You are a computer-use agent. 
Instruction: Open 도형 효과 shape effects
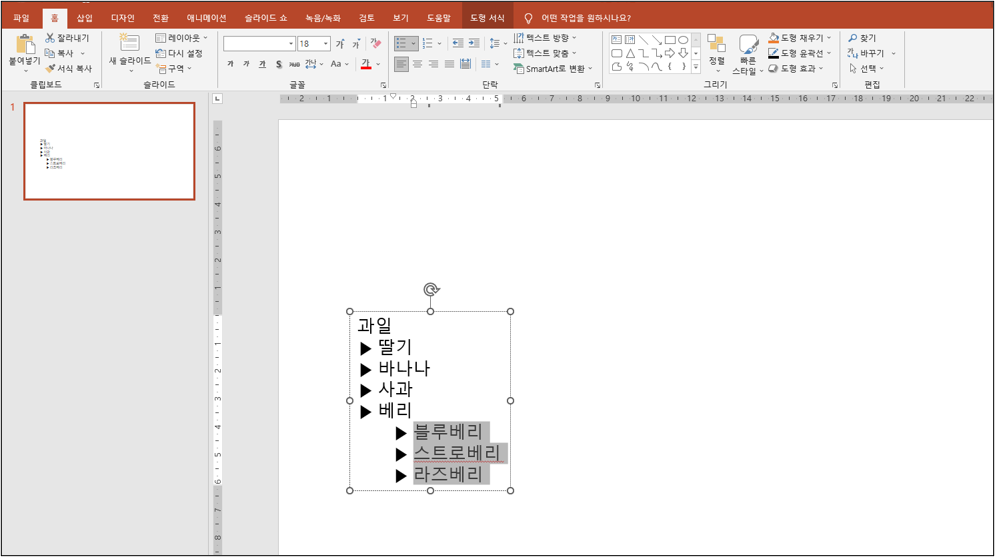click(x=796, y=69)
